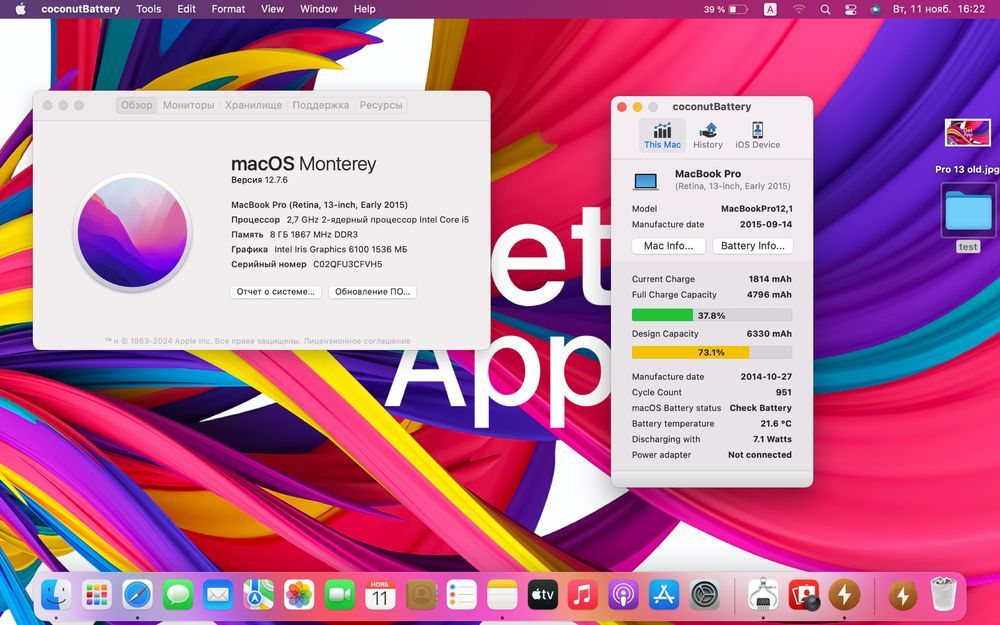This screenshot has height=625, width=1000.
Task: Launch Launchpad from the Dock
Action: [x=97, y=596]
